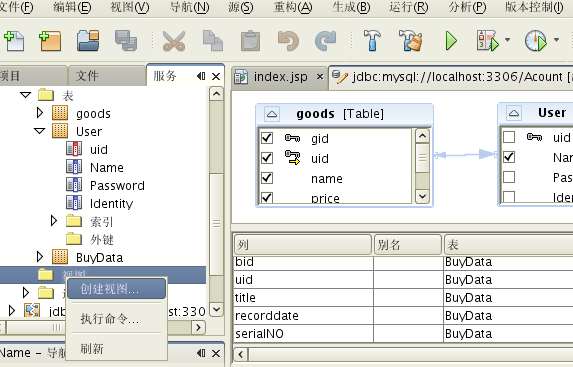573x367 pixels.
Task: Click the Undo arrow icon
Action: point(288,41)
